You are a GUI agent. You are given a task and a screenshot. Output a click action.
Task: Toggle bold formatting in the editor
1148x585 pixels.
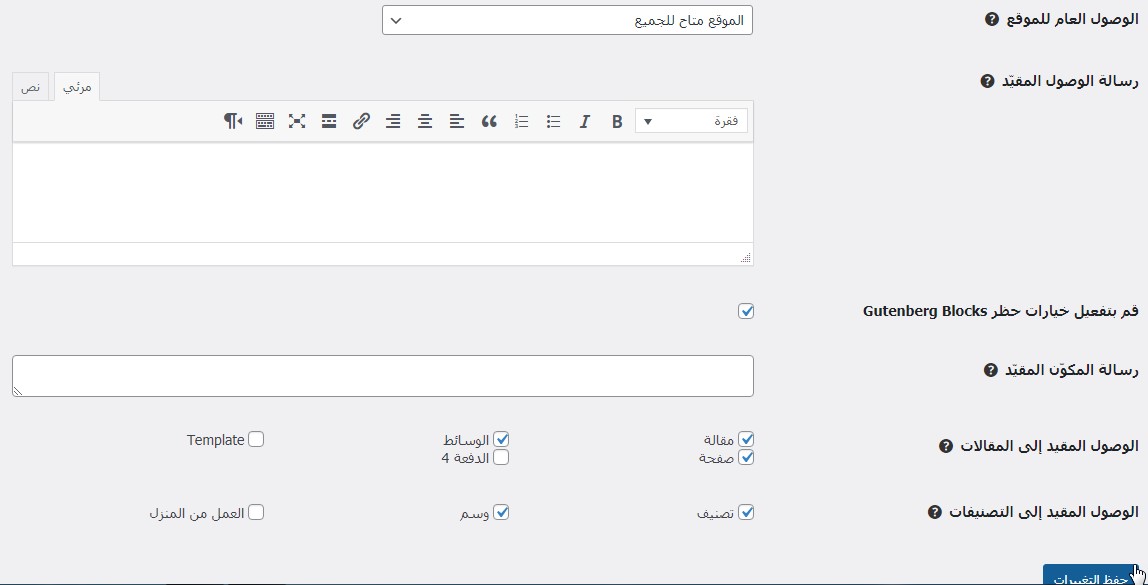tap(617, 121)
